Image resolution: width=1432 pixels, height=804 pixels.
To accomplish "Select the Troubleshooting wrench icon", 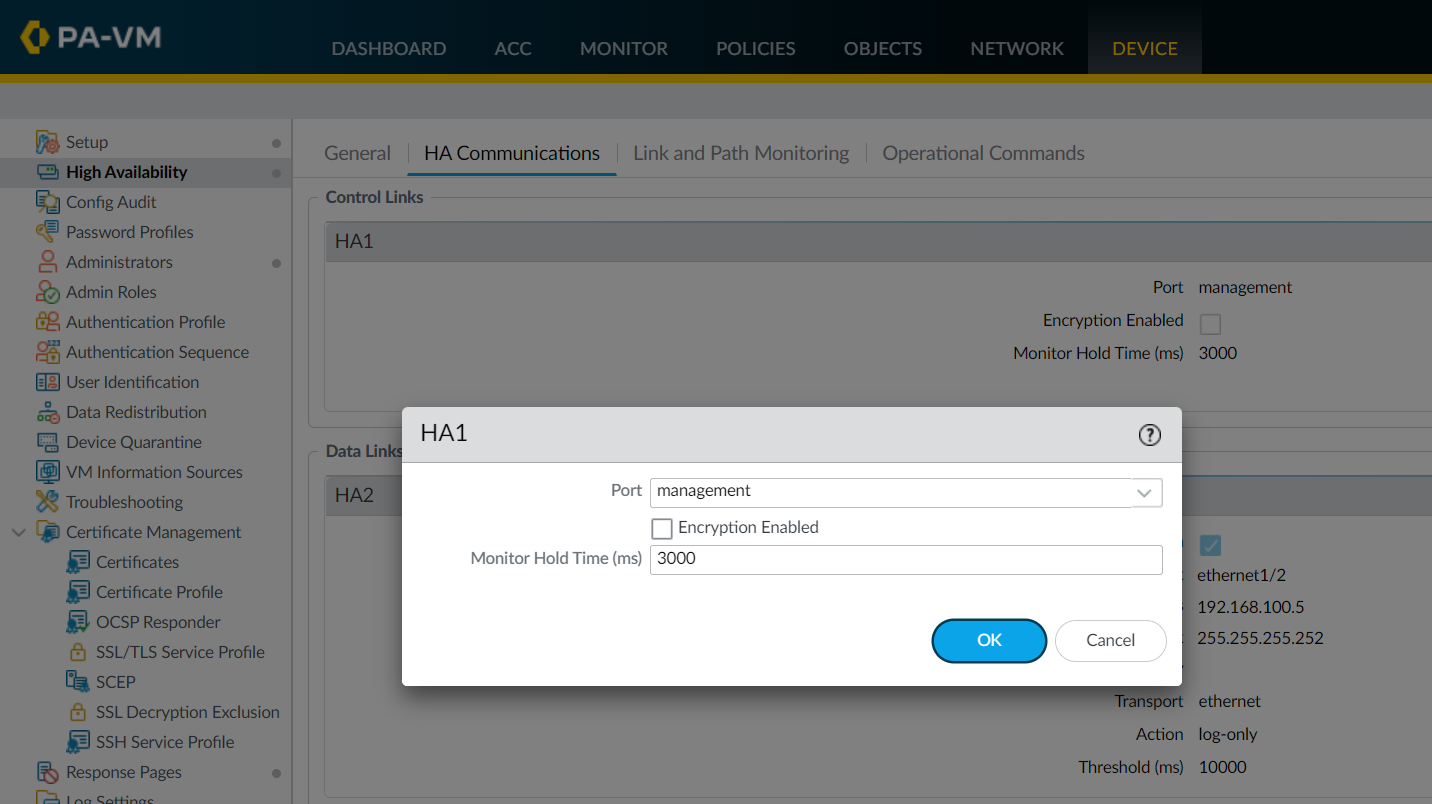I will coord(48,502).
